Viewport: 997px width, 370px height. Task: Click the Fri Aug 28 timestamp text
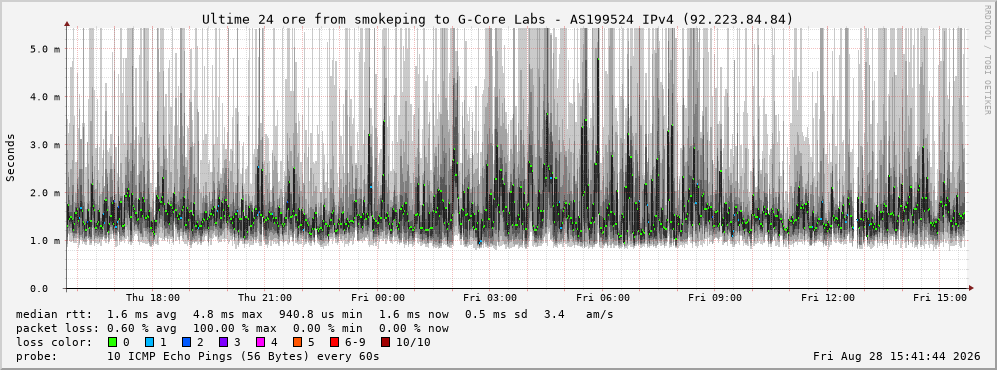tap(897, 356)
